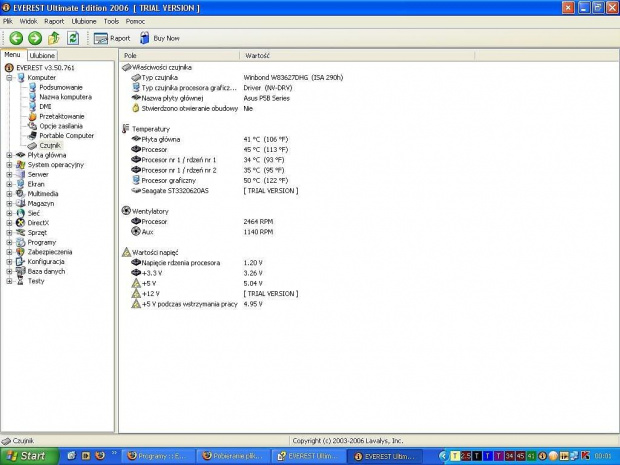
Task: Click the EVEREST tray info icon
Action: pyautogui.click(x=542, y=456)
